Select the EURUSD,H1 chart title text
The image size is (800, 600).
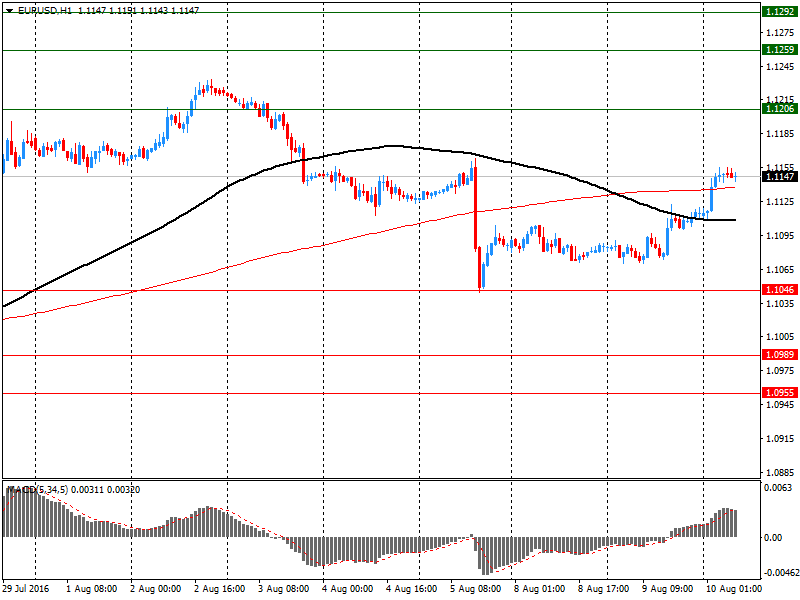coord(45,10)
